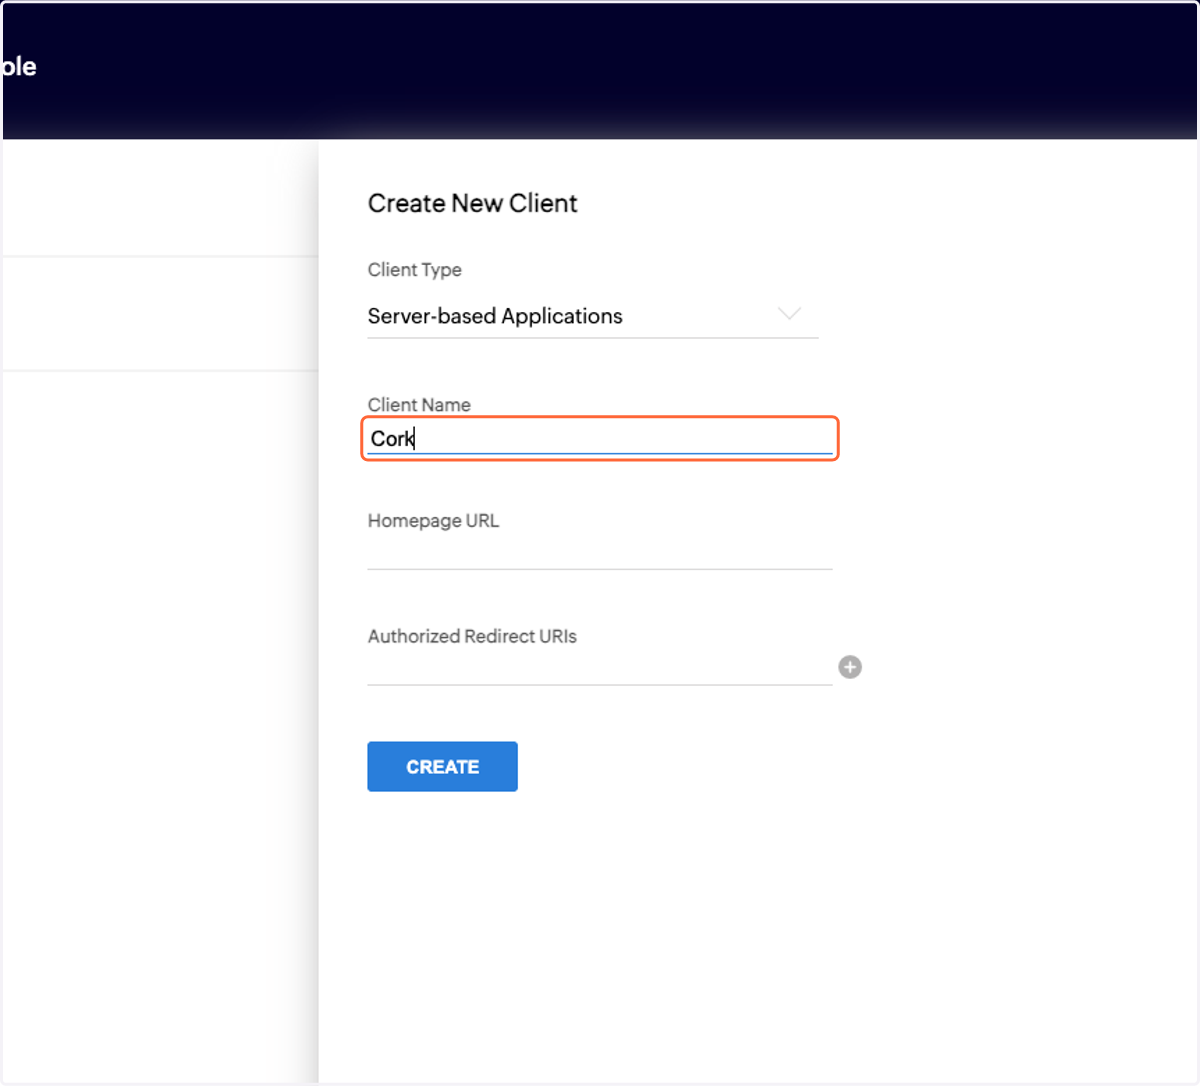Click the Client Type label
The width and height of the screenshot is (1200, 1086).
tap(415, 270)
